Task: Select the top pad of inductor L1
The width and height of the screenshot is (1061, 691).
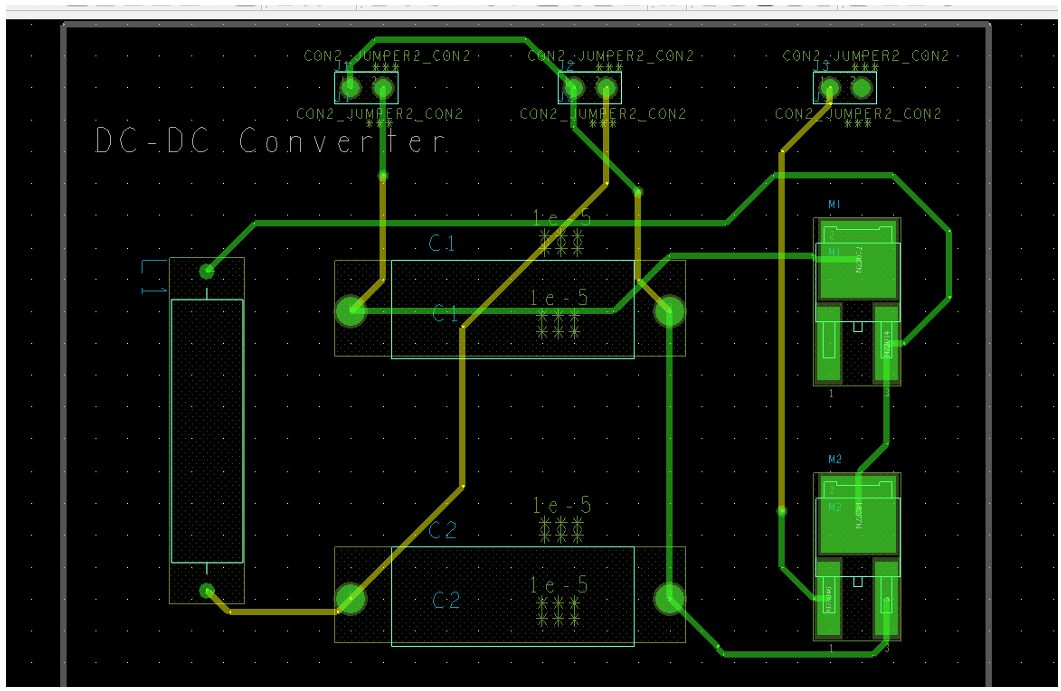Action: pos(207,271)
